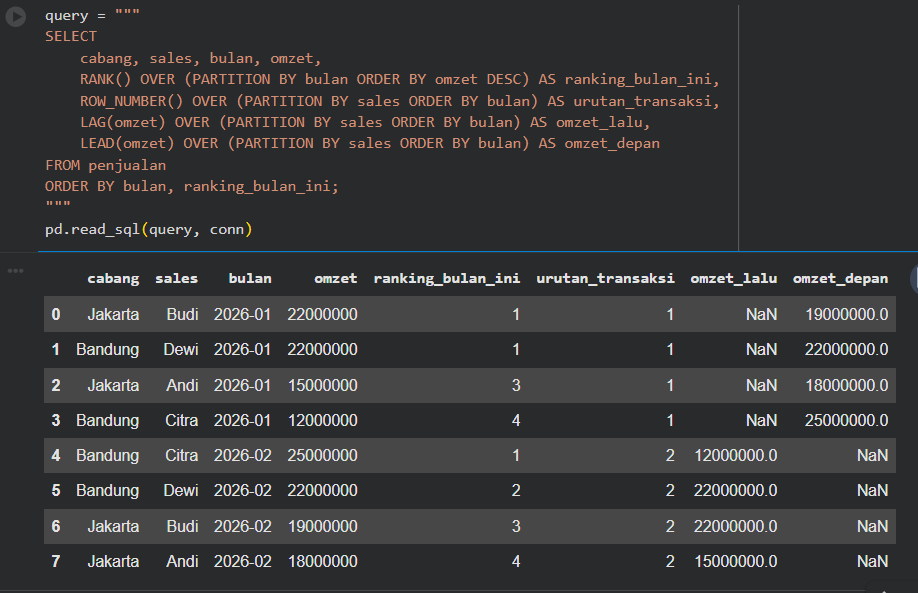Viewport: 918px width, 593px height.
Task: Click omzet value 12000000 in row 3
Action: (323, 420)
